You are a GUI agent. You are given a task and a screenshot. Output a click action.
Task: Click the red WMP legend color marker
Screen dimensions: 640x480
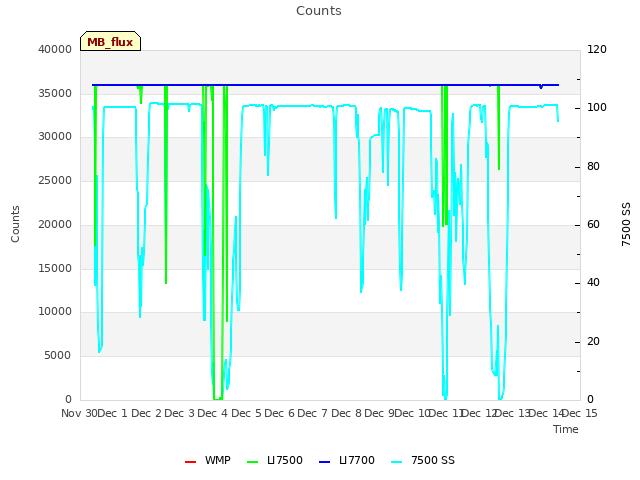click(190, 462)
